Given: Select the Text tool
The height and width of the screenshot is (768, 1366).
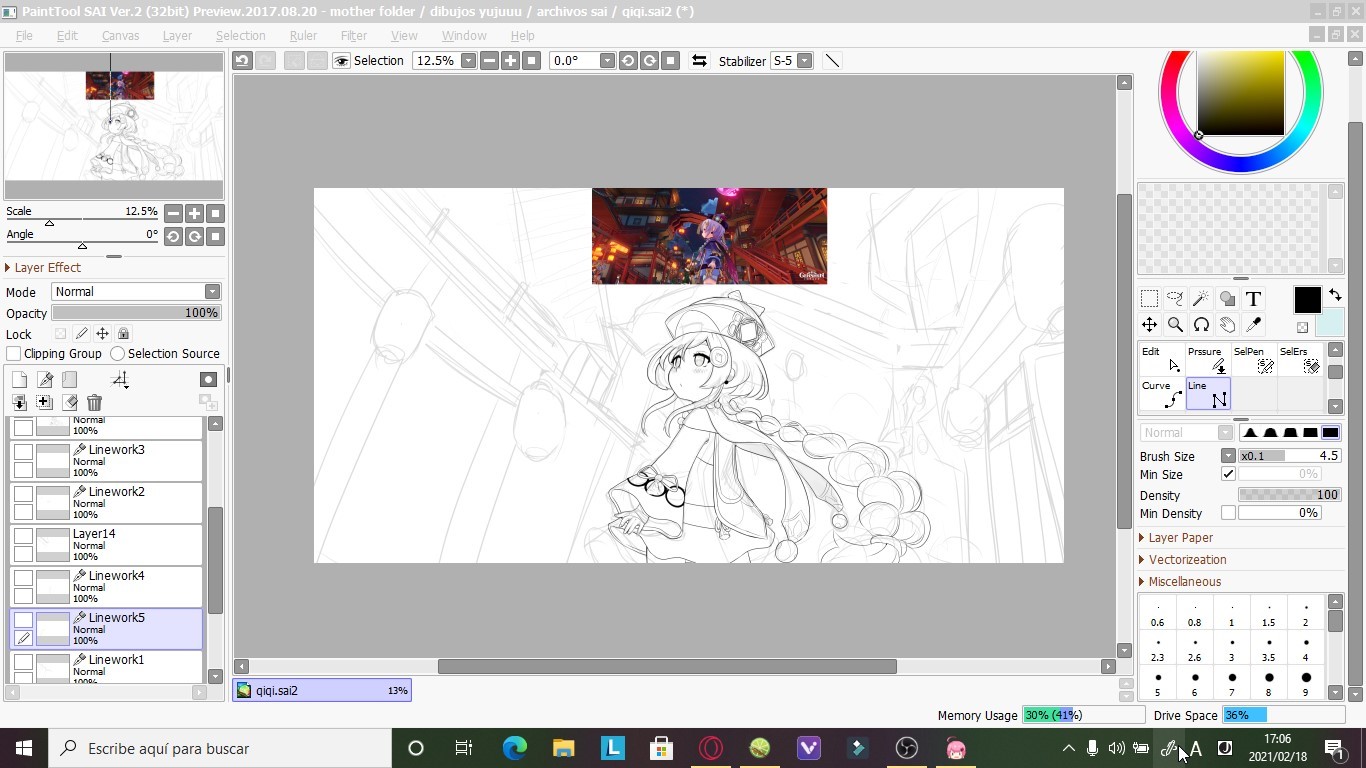Looking at the screenshot, I should click(1253, 299).
